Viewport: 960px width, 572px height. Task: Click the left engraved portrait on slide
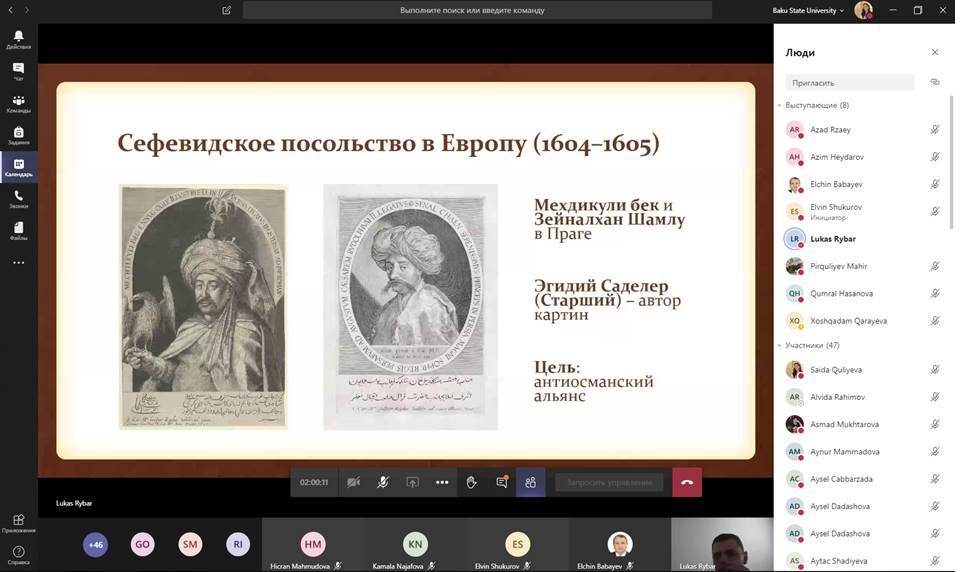point(203,307)
